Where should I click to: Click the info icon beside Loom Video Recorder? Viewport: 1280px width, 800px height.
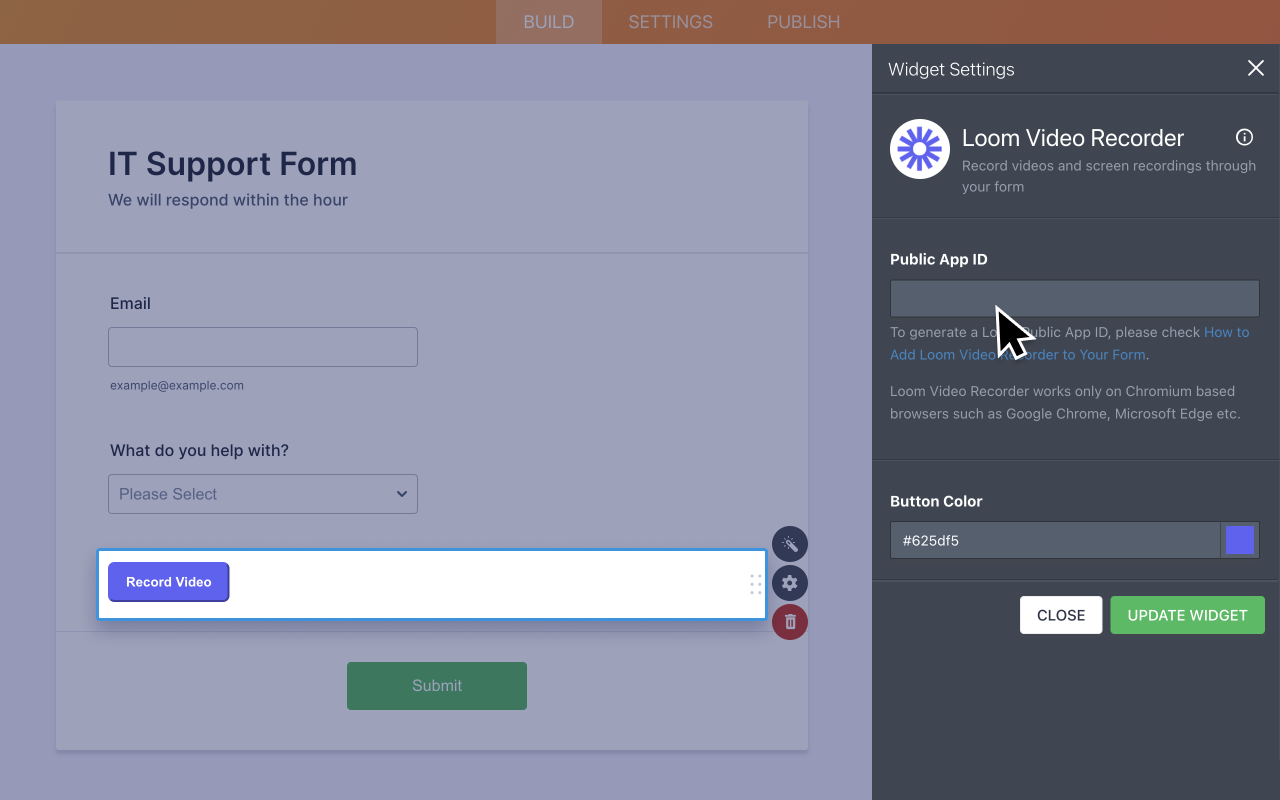coord(1244,137)
